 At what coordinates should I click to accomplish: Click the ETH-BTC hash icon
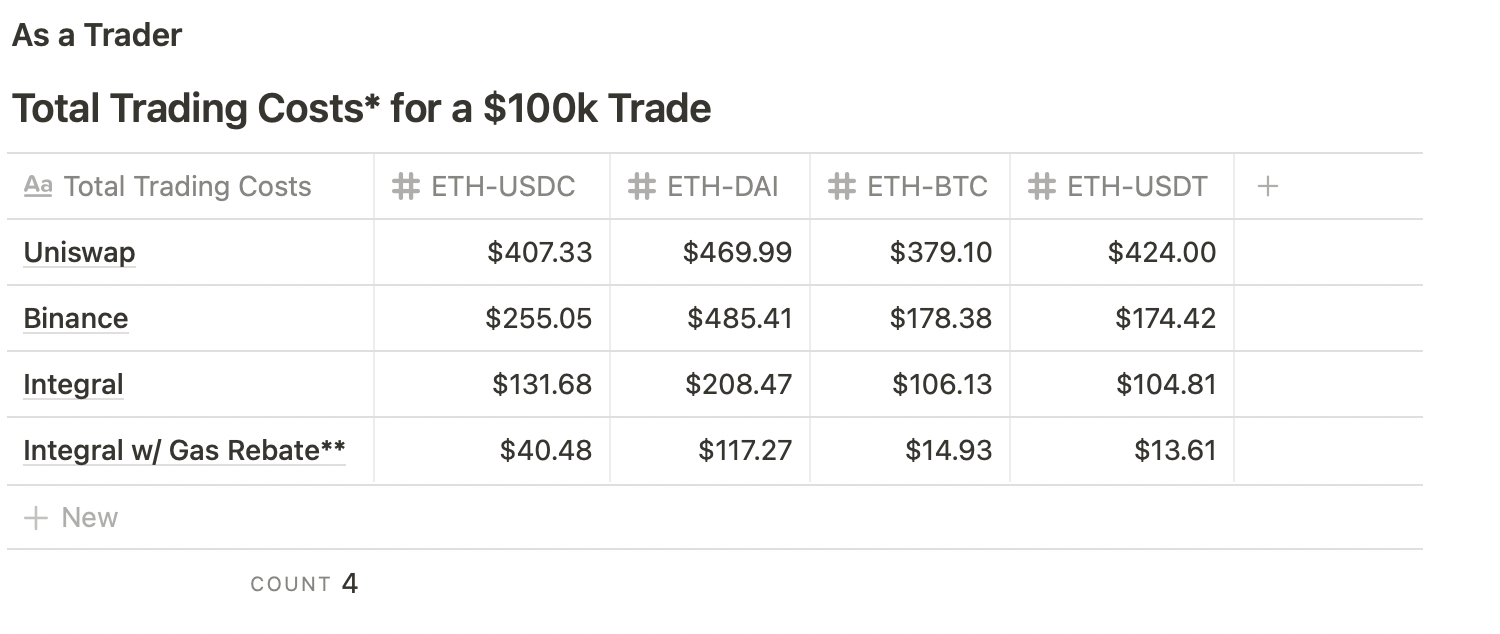pos(841,187)
